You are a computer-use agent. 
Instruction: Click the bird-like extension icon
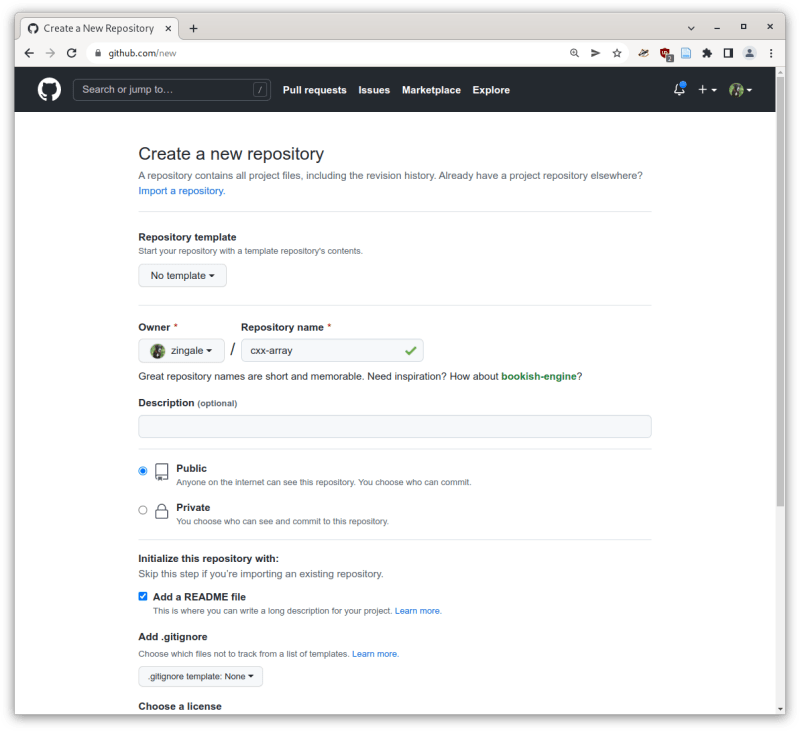click(x=644, y=53)
